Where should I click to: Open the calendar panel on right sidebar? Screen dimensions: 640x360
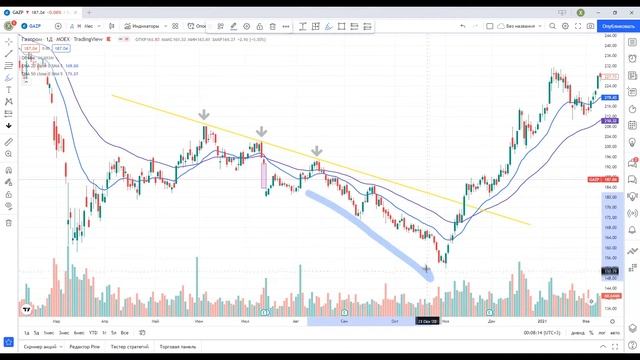point(632,125)
